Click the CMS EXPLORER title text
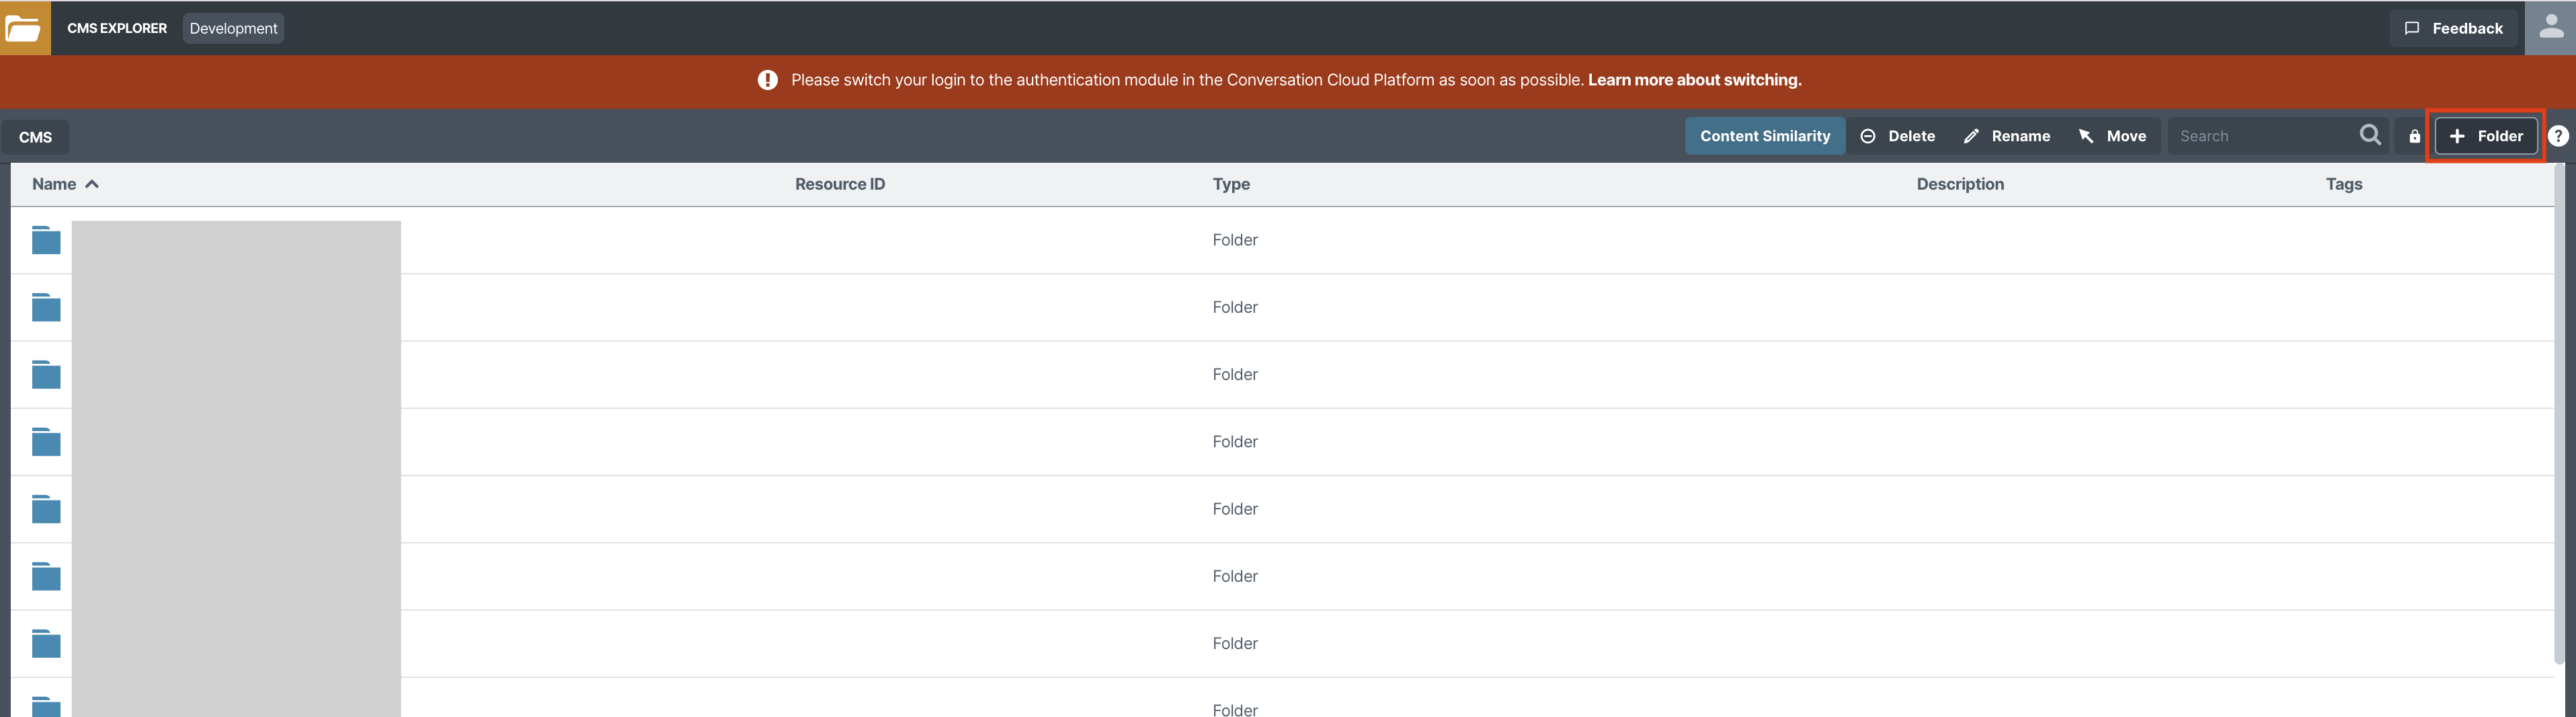 117,28
